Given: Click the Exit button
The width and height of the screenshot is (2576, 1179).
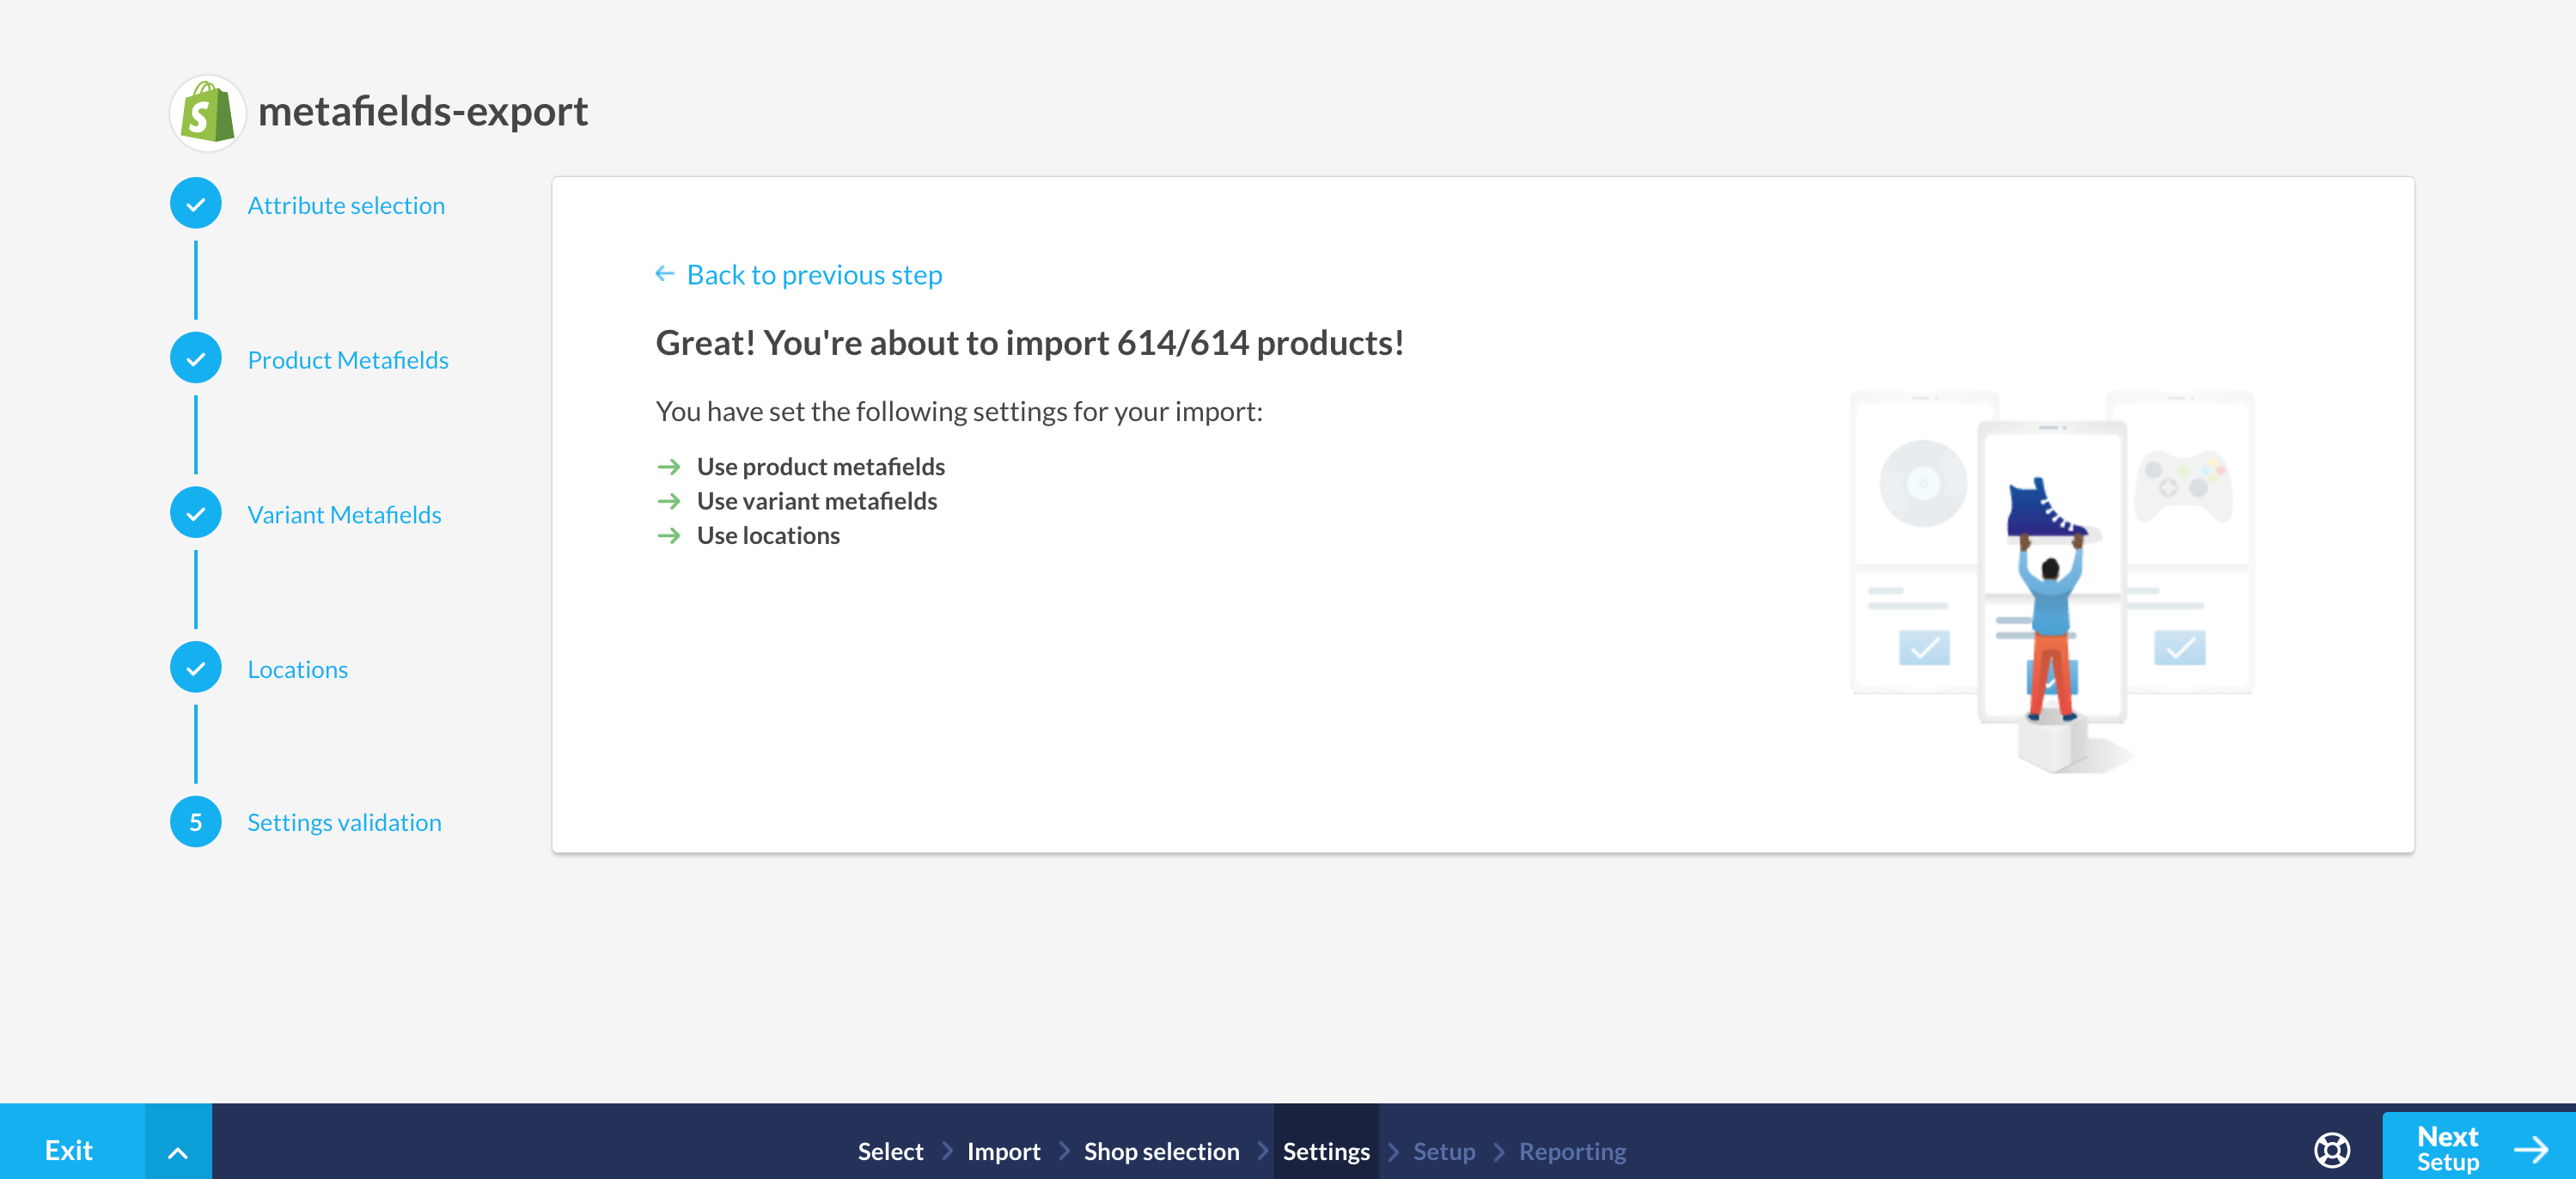Looking at the screenshot, I should coord(69,1150).
